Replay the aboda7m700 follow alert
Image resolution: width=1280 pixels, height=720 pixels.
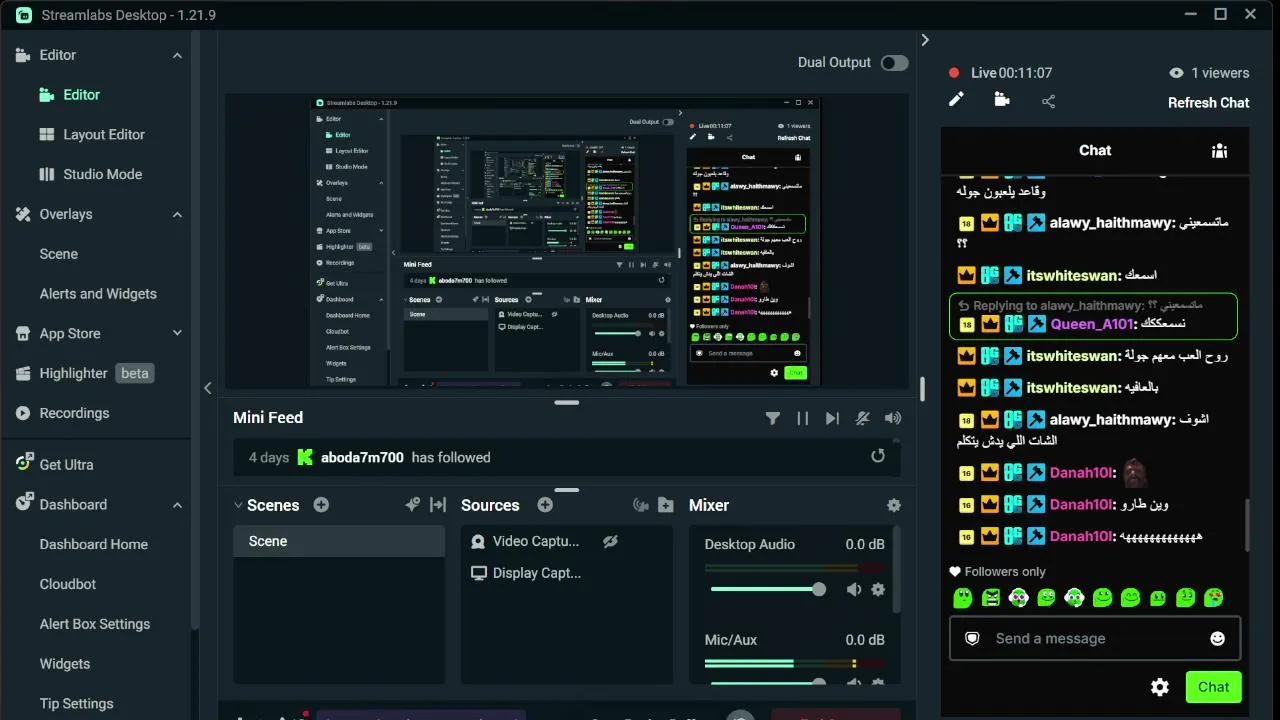(878, 456)
